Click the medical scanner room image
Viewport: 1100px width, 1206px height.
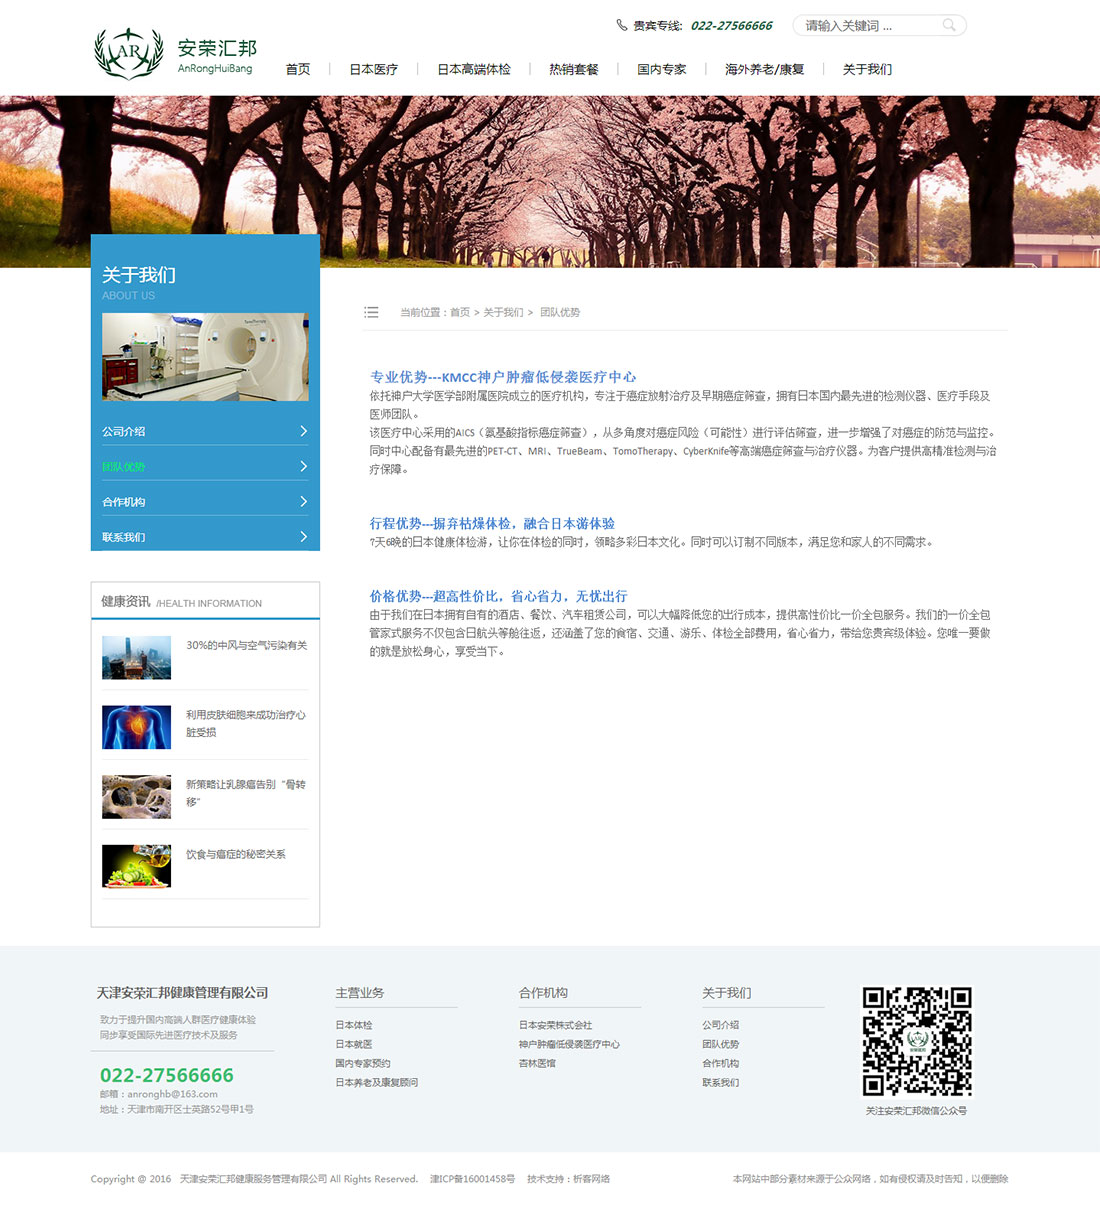pyautogui.click(x=205, y=357)
